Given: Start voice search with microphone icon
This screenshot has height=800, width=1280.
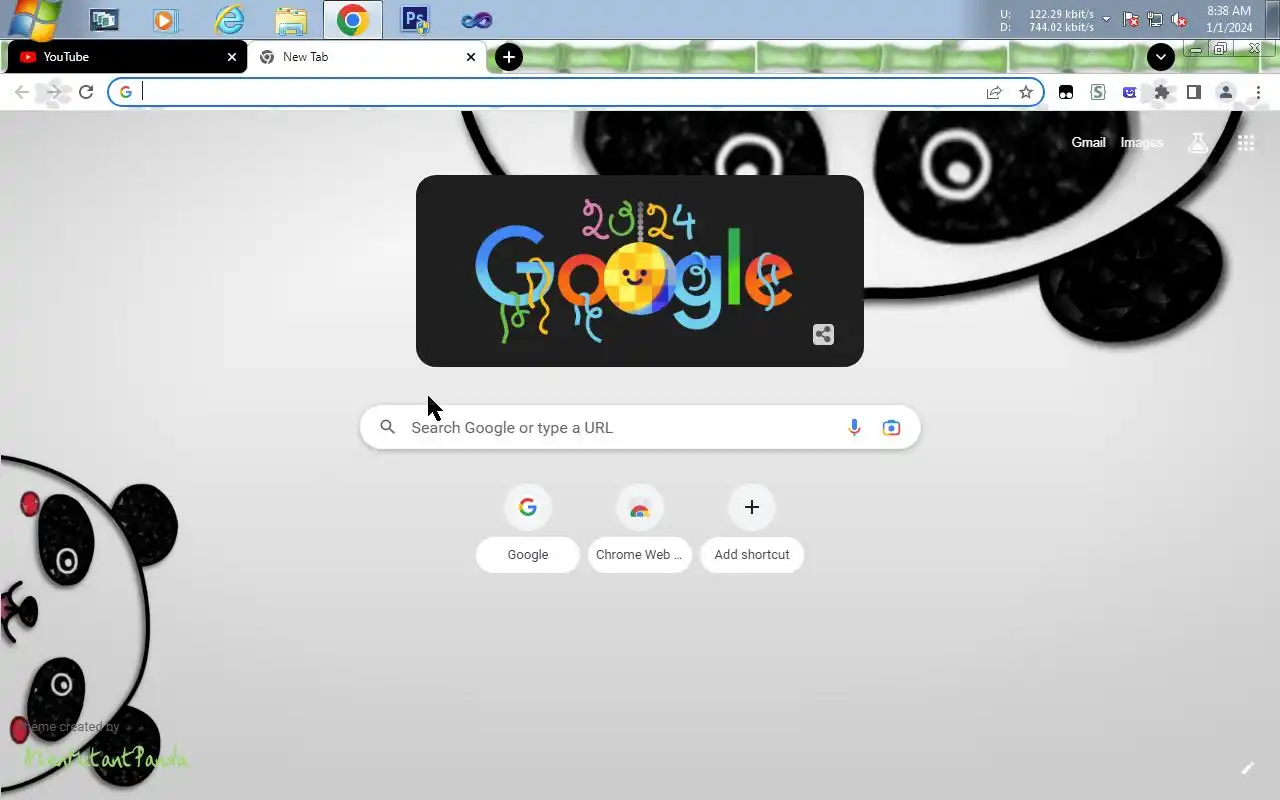Looking at the screenshot, I should click(854, 427).
